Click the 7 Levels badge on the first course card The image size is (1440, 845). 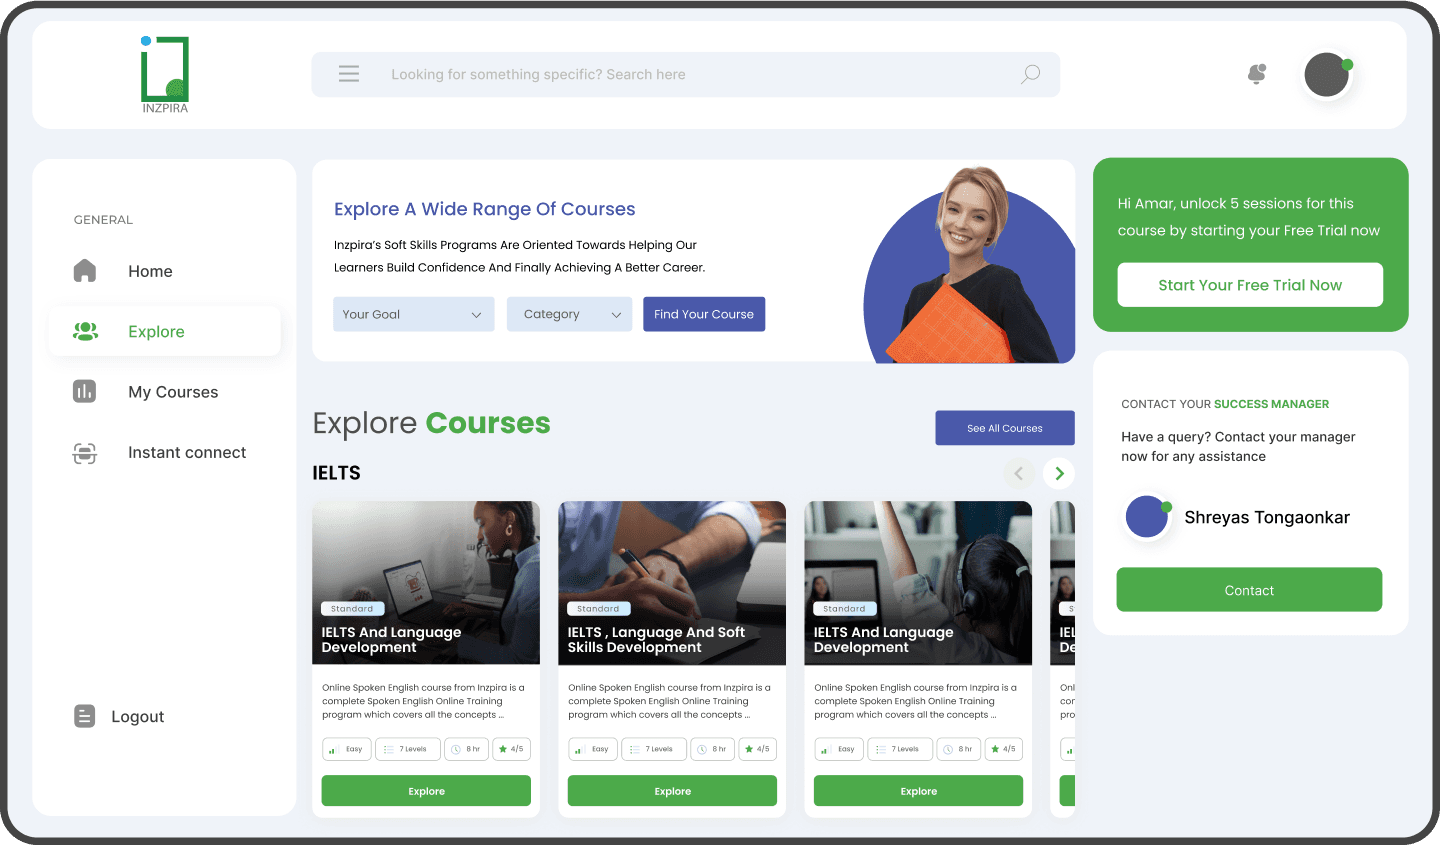[408, 749]
